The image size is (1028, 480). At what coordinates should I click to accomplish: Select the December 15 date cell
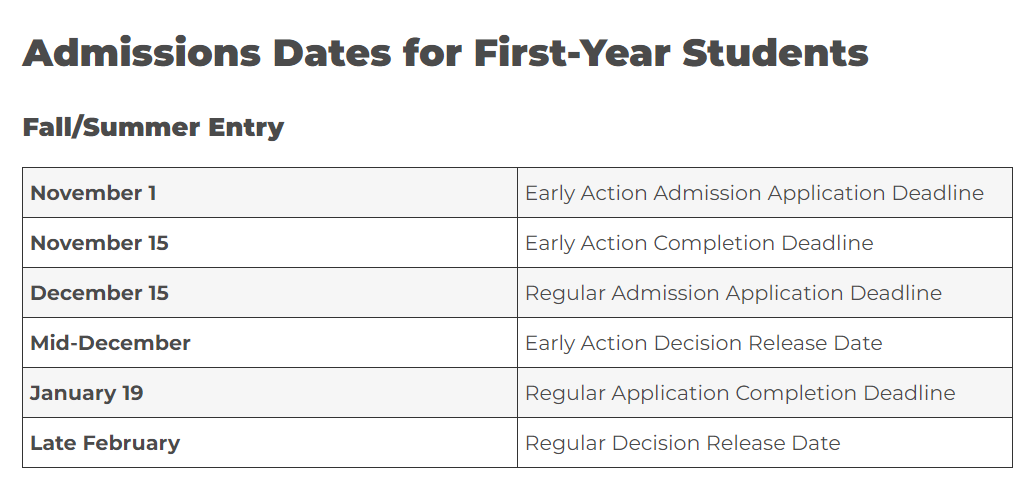(99, 293)
